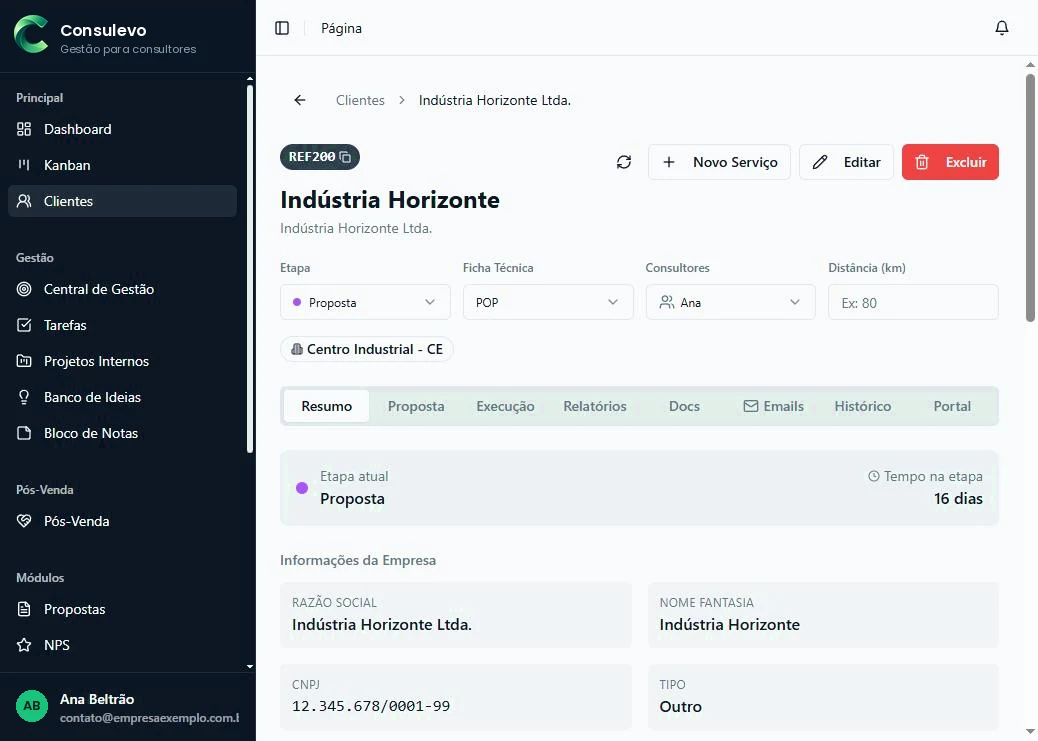Click the back arrow icon
Viewport: 1038px width, 741px height.
click(x=300, y=100)
